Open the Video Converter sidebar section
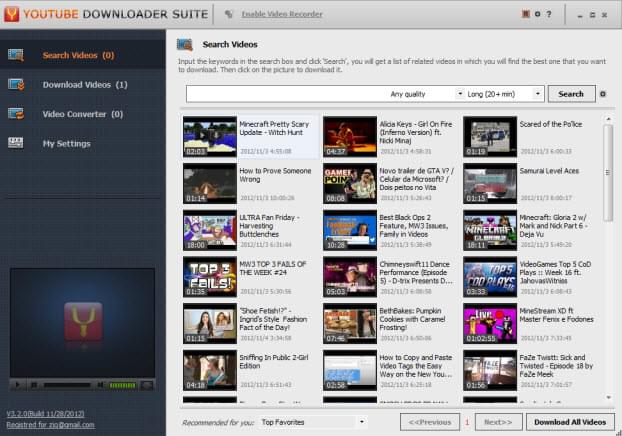 pos(83,114)
